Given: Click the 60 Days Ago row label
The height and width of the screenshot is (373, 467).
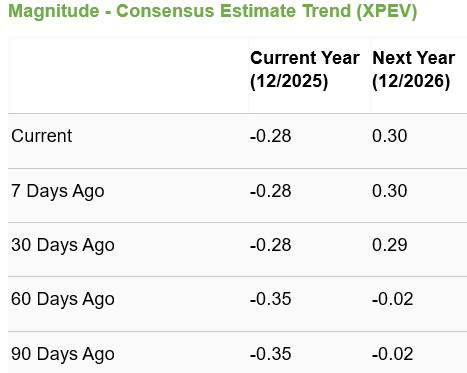Looking at the screenshot, I should point(63,299).
